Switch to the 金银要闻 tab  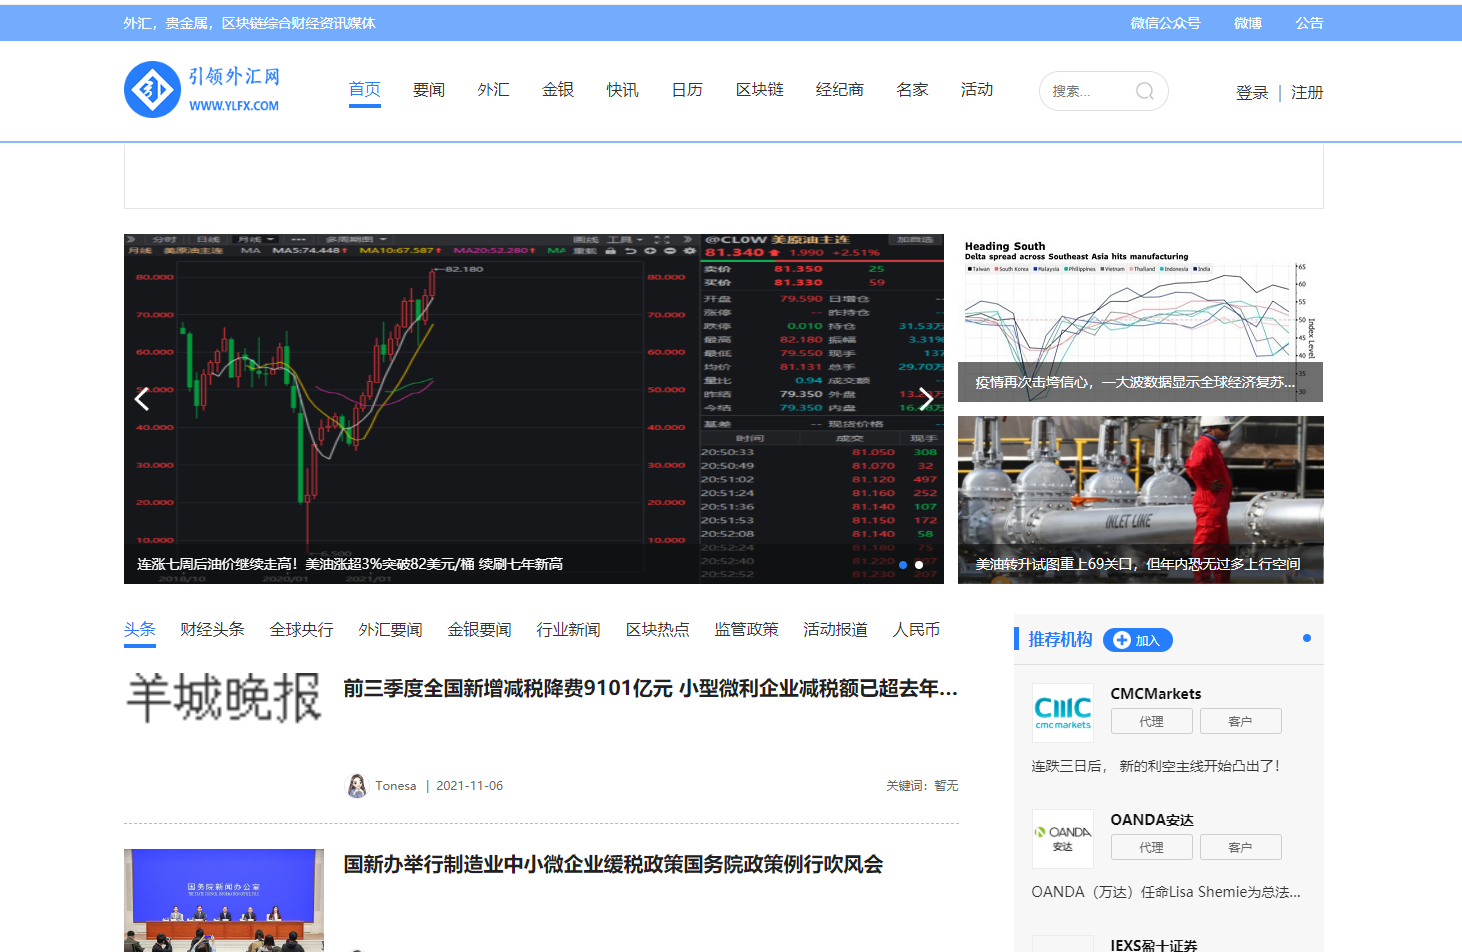coord(480,630)
